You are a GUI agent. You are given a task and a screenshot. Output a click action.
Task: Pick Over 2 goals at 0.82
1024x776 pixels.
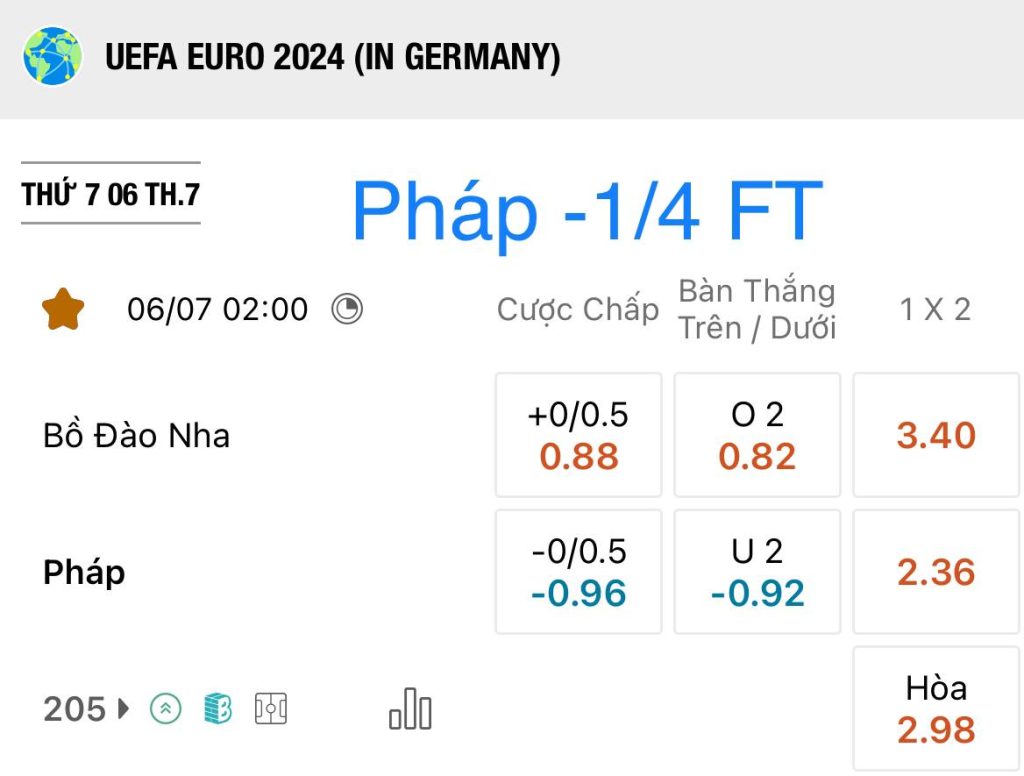[758, 435]
